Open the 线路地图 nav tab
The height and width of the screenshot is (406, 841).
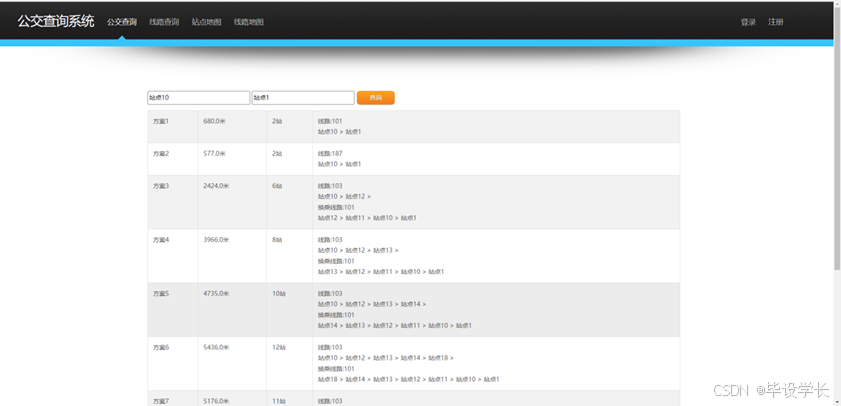pyautogui.click(x=249, y=22)
